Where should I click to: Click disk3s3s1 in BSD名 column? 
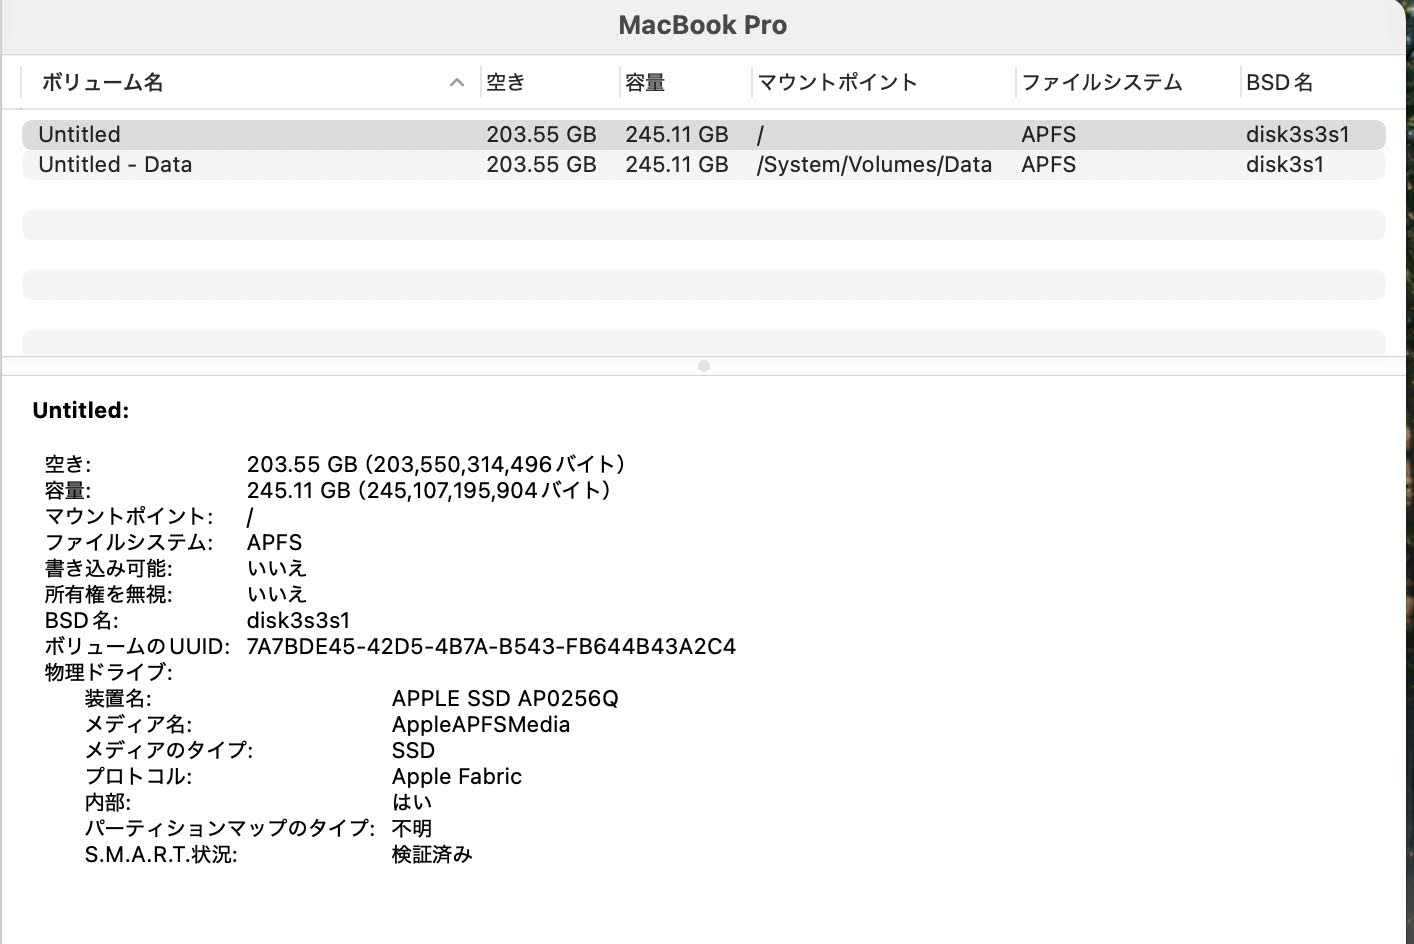coord(1297,135)
